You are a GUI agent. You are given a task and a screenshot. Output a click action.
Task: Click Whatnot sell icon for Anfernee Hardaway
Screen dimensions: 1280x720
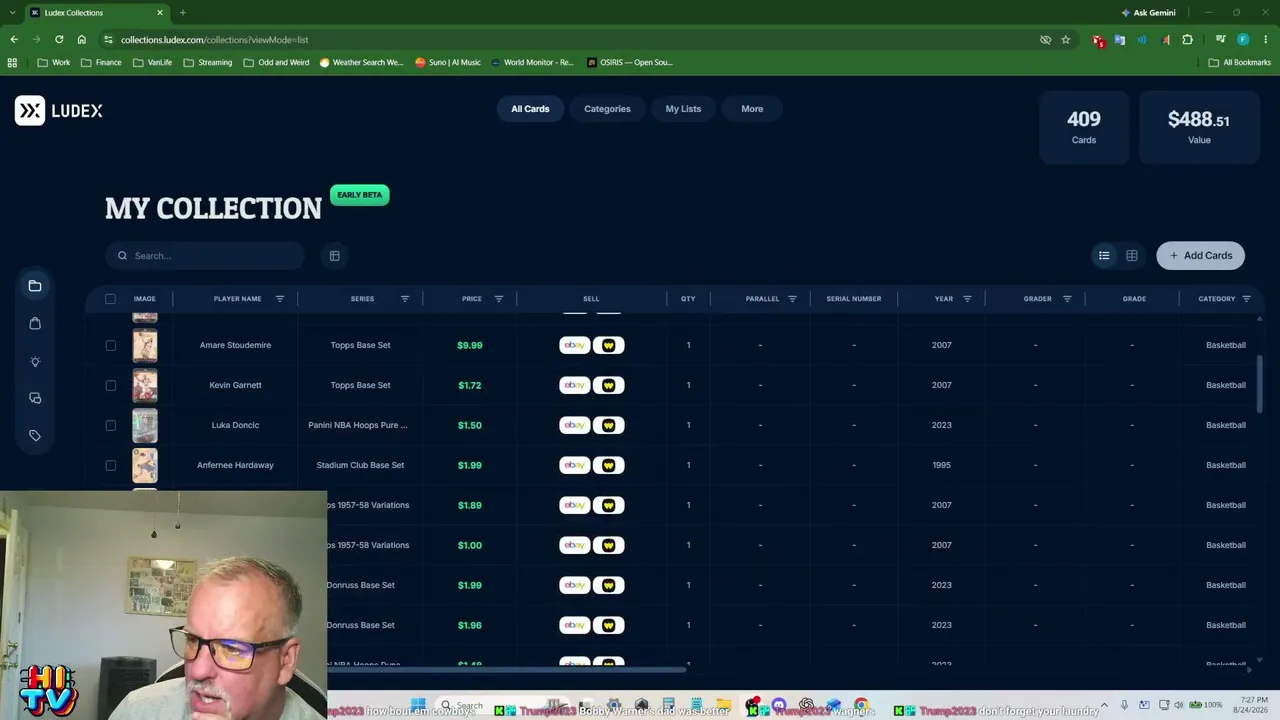pos(609,465)
